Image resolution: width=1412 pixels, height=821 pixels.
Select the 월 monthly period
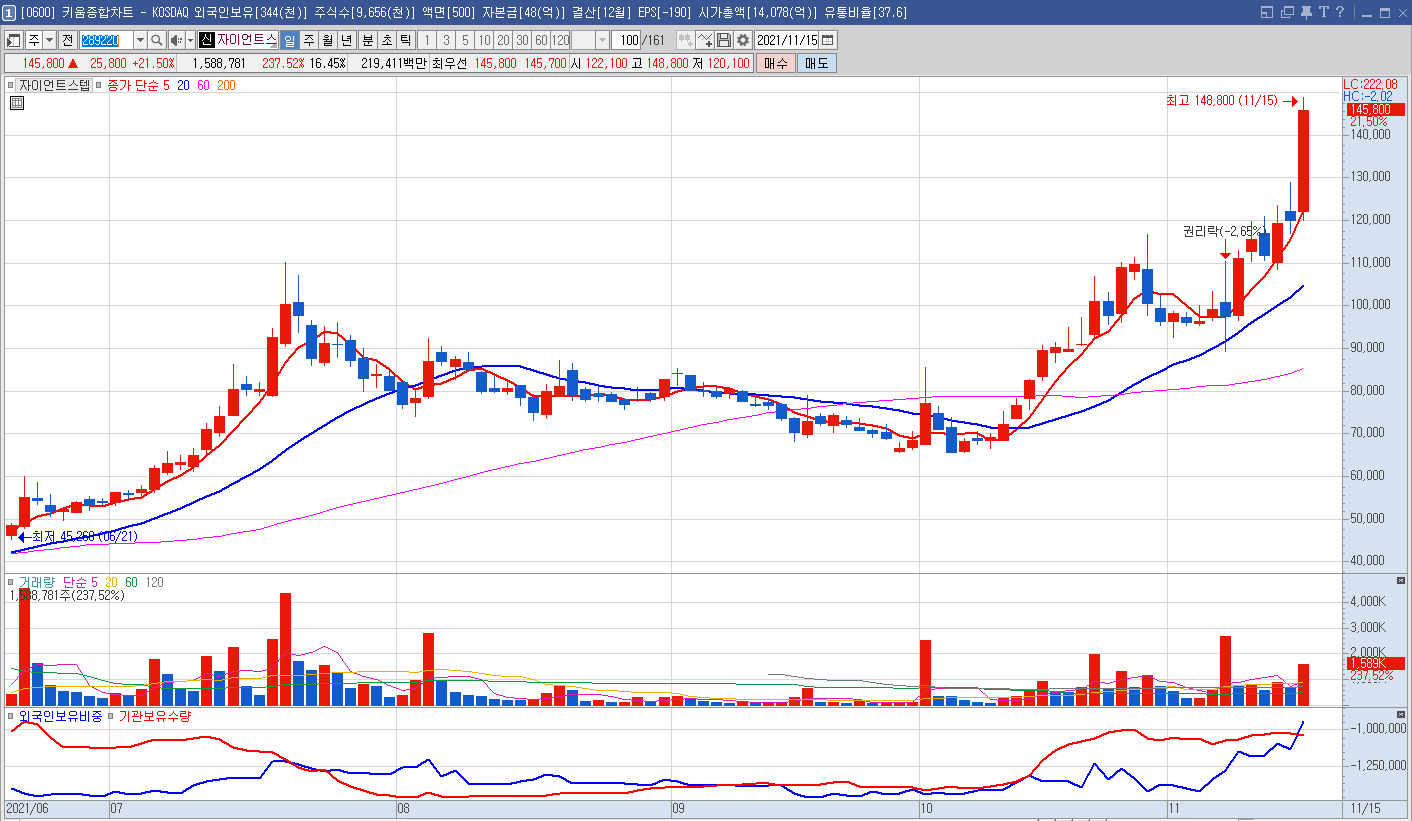tap(328, 40)
